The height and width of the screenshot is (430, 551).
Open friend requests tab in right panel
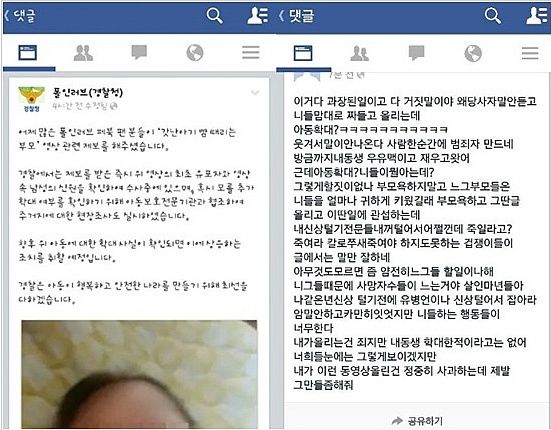click(360, 53)
